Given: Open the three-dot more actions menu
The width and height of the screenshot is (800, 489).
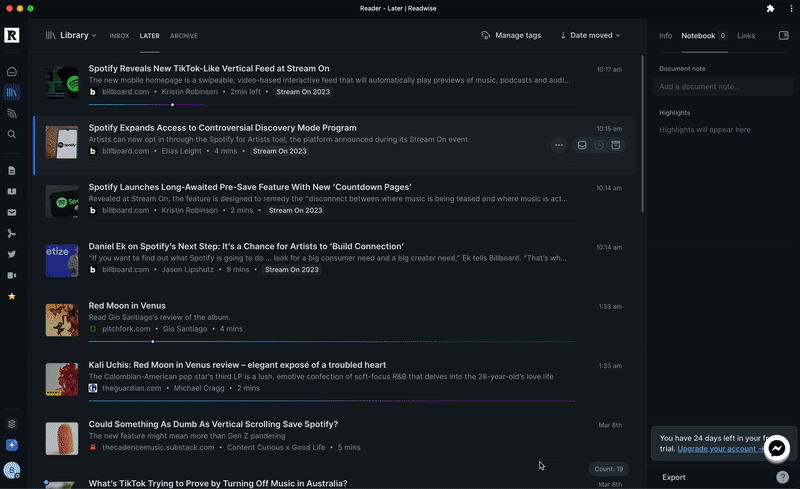Looking at the screenshot, I should 559,145.
